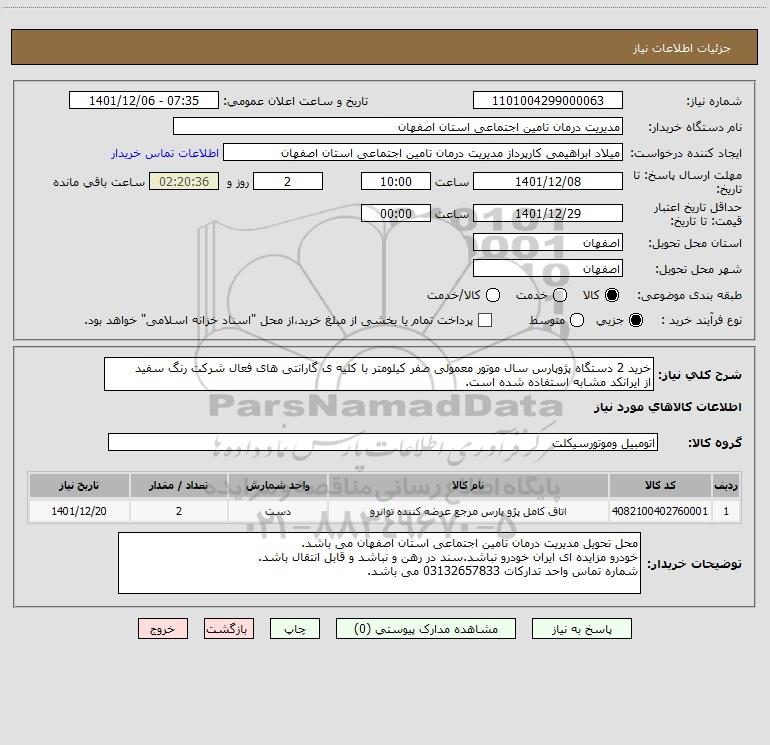770x745 pixels.
Task: Click the delivery city field اصفهان
Action: click(548, 269)
